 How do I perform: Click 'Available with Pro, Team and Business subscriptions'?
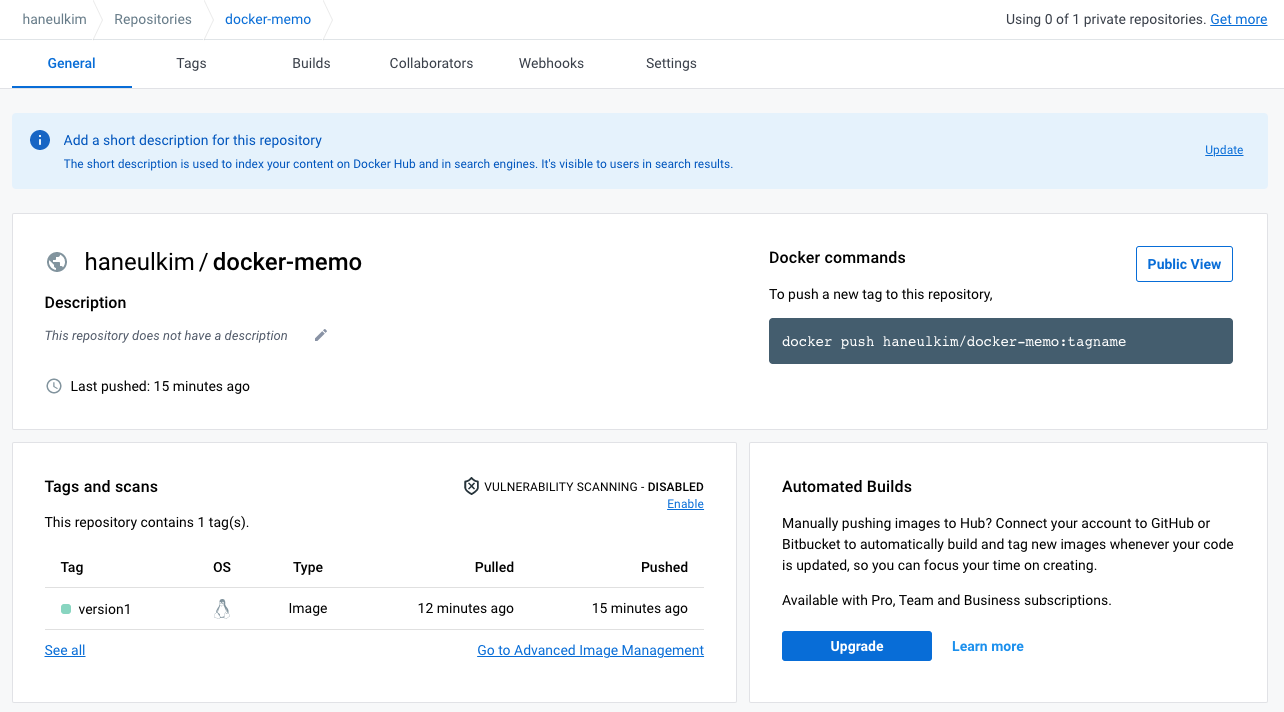coord(947,601)
